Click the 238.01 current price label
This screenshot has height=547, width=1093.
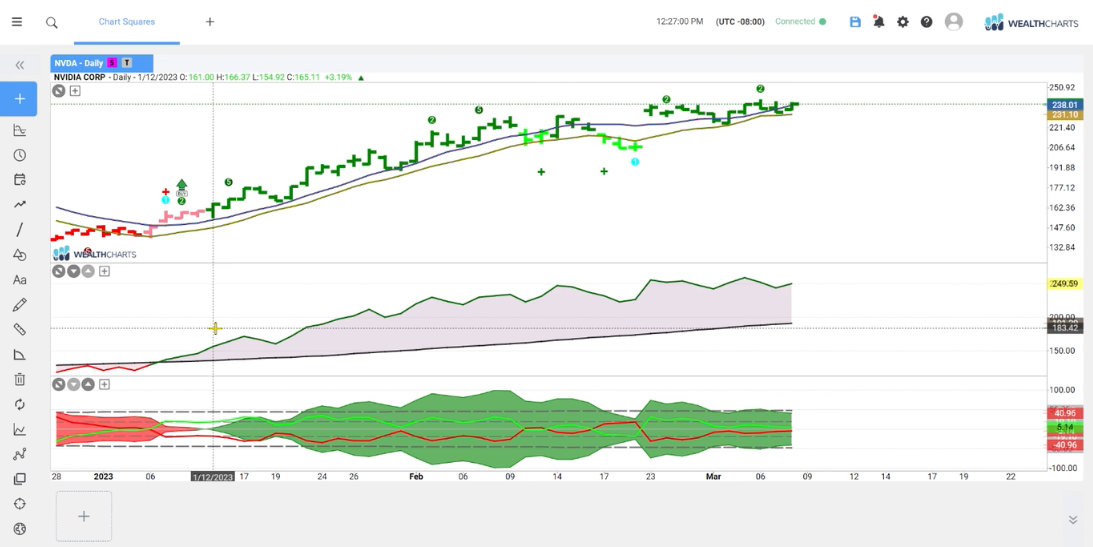click(x=1064, y=105)
